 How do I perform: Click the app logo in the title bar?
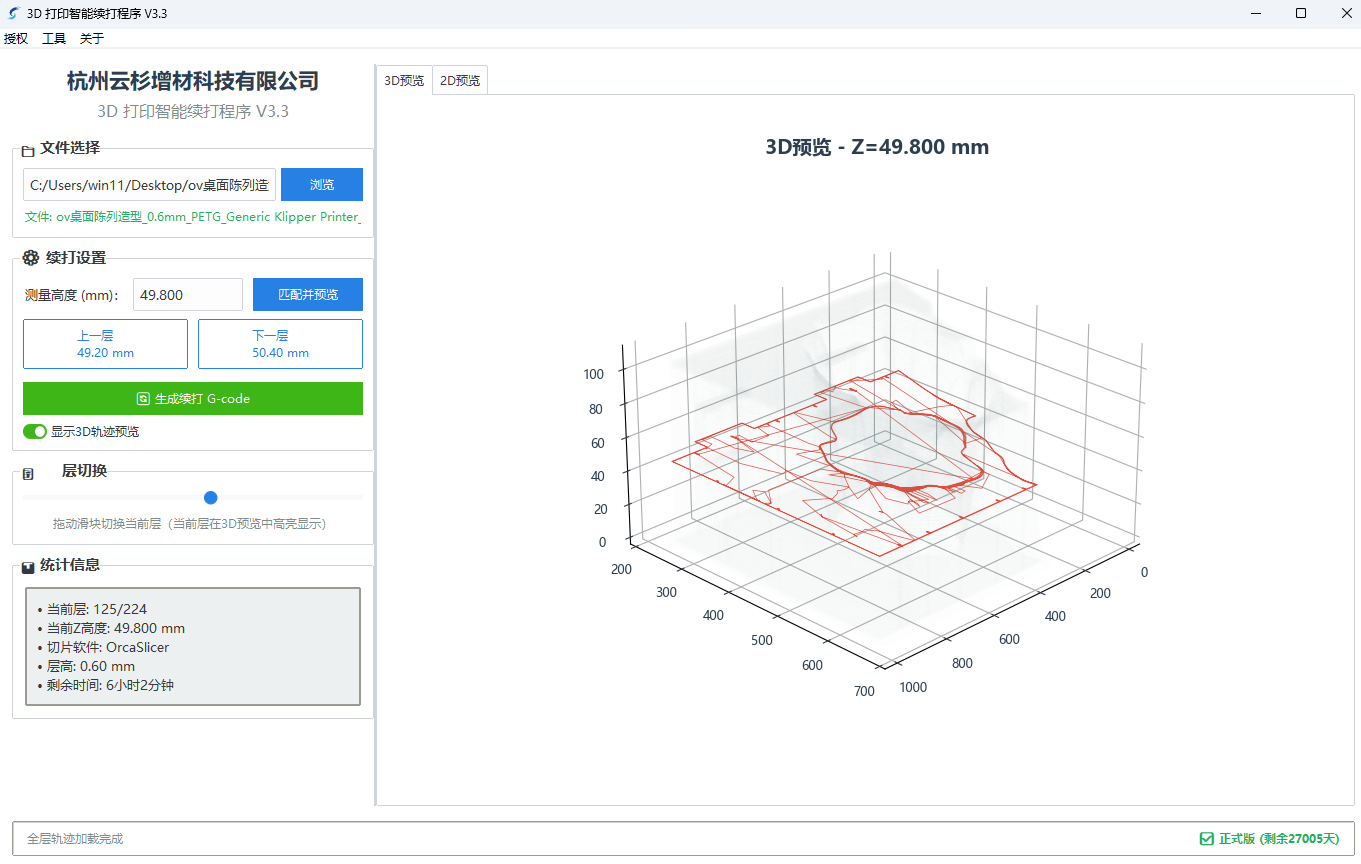[13, 13]
